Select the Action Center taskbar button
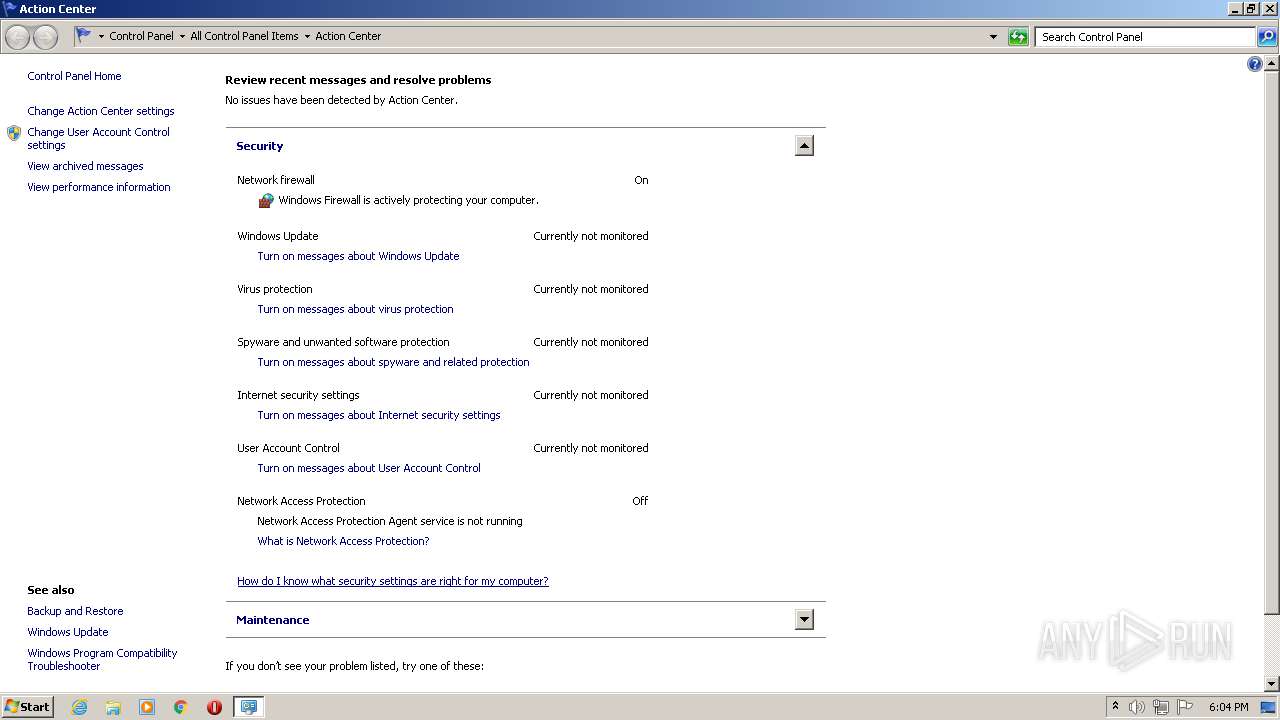Image resolution: width=1280 pixels, height=720 pixels. (x=248, y=707)
